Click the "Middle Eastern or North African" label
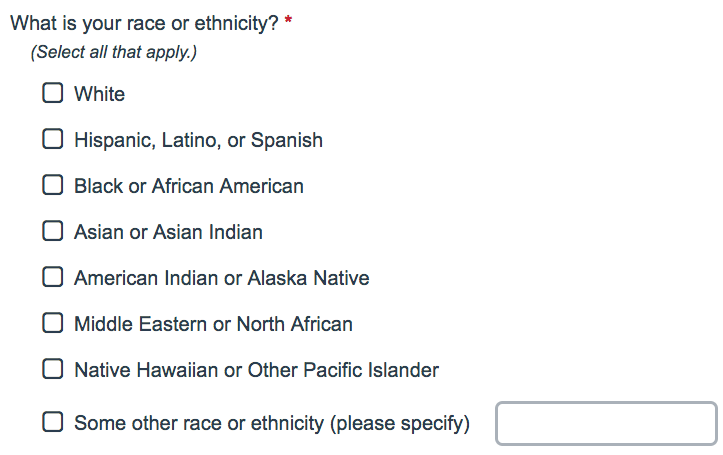 coord(213,324)
